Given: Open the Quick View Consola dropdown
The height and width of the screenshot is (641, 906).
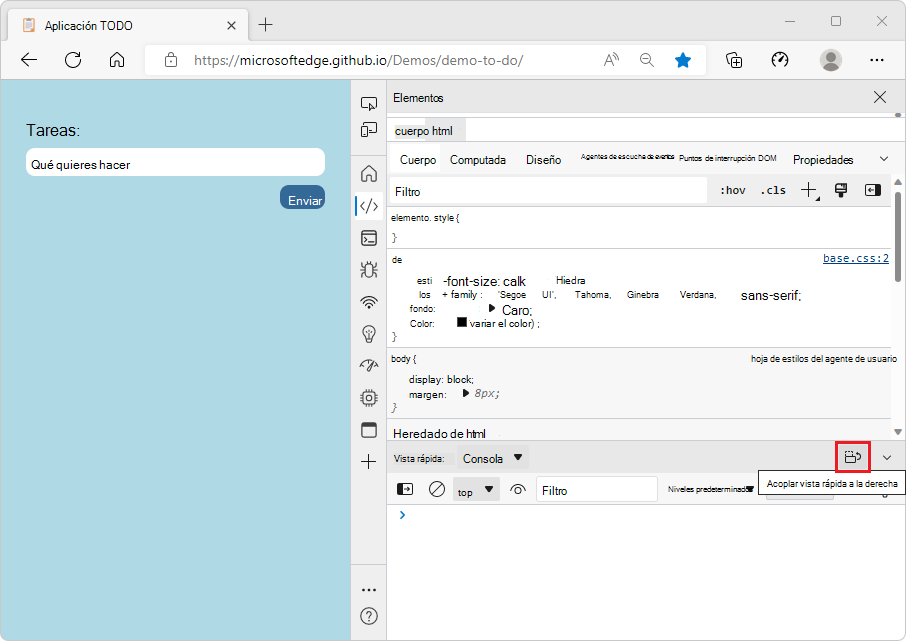Looking at the screenshot, I should 492,458.
